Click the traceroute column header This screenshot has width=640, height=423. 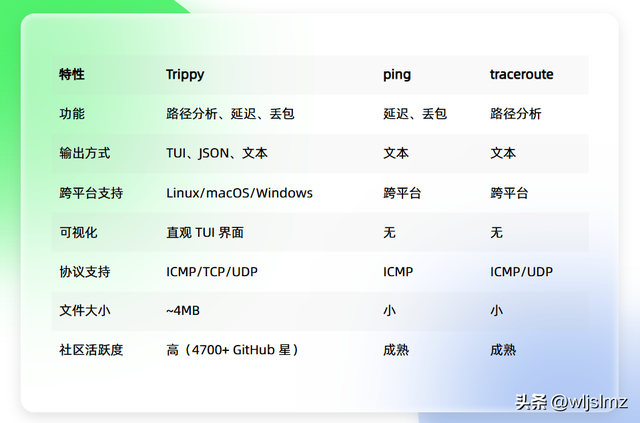[x=521, y=74]
